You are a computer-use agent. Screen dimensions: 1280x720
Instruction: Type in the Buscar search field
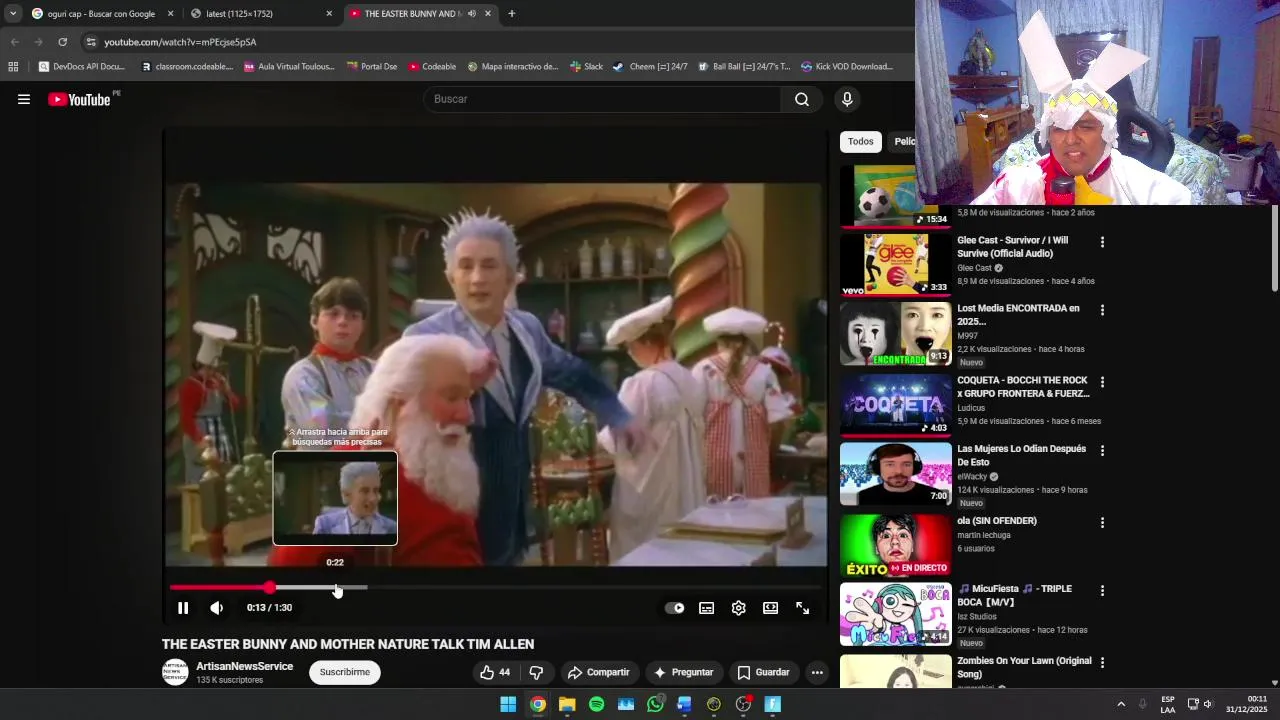[x=602, y=99]
